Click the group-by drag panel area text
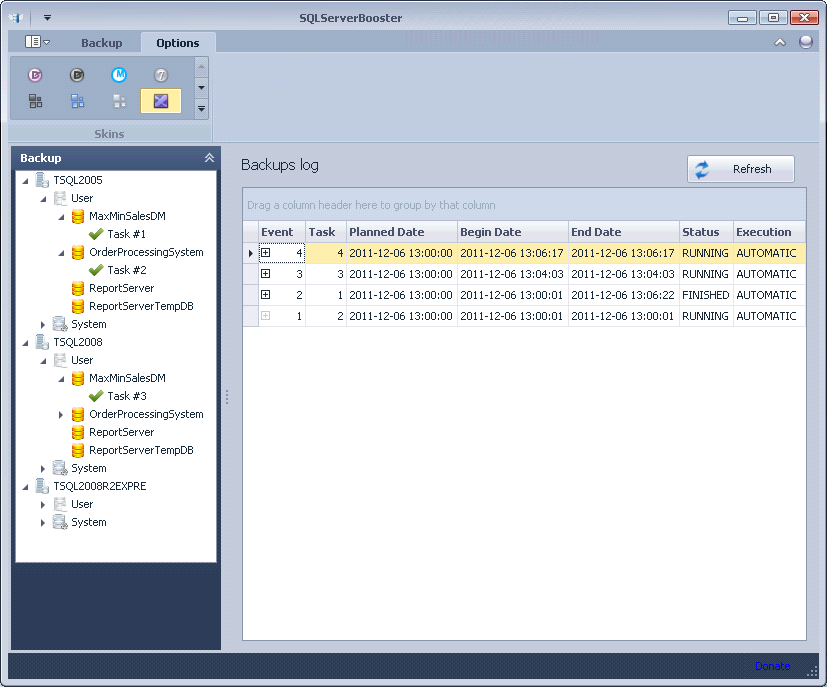 pyautogui.click(x=371, y=205)
